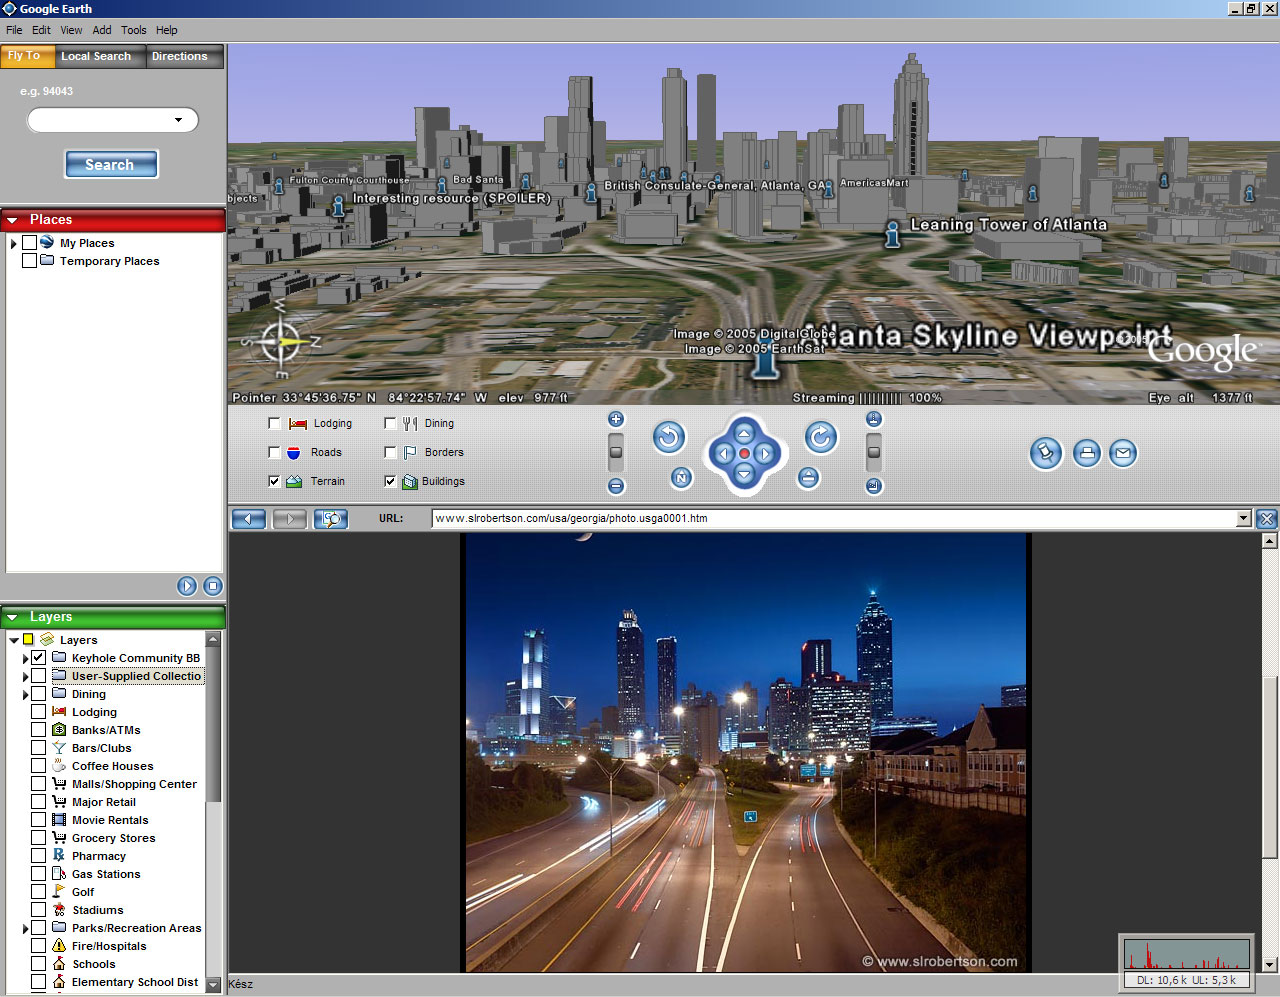Go back in the embedded browser

pyautogui.click(x=248, y=519)
